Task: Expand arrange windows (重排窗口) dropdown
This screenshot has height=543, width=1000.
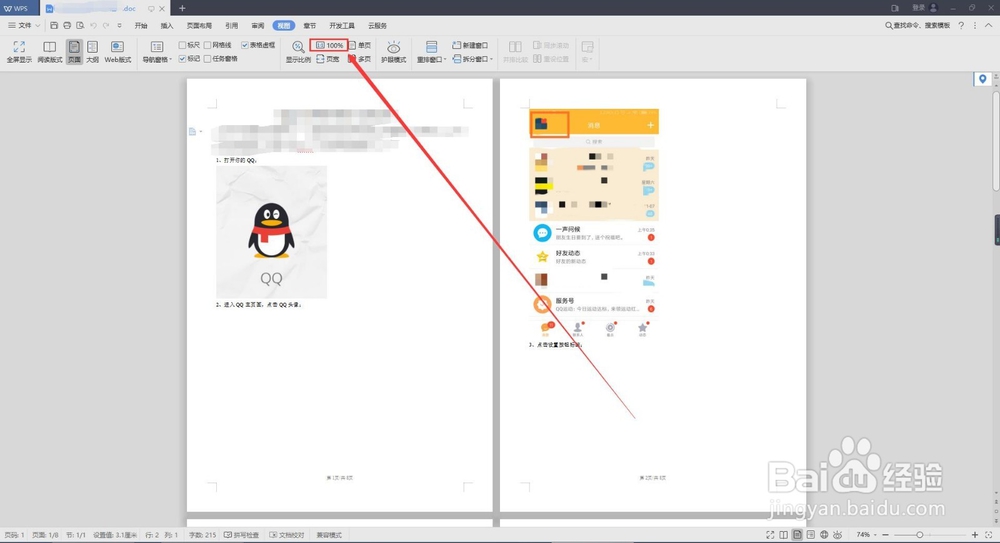Action: coord(445,60)
